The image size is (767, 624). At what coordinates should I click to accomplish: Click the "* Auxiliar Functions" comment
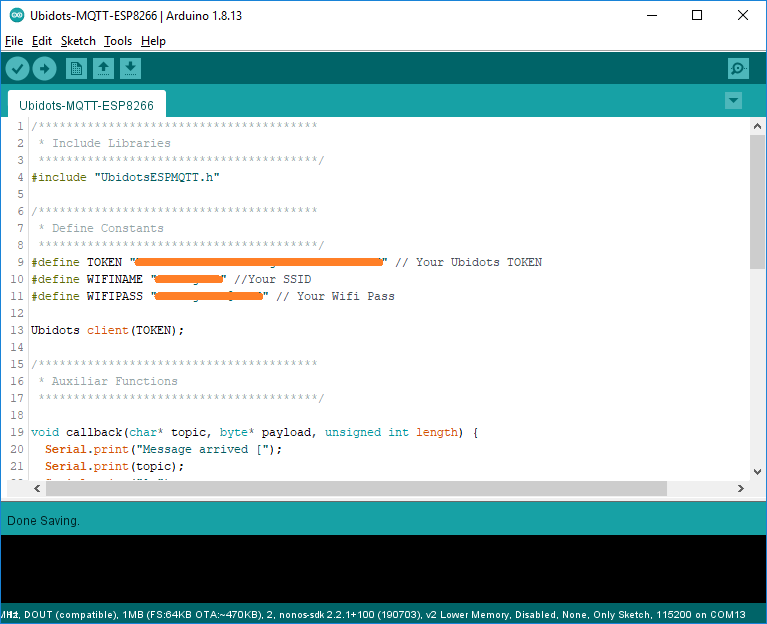[x=108, y=381]
